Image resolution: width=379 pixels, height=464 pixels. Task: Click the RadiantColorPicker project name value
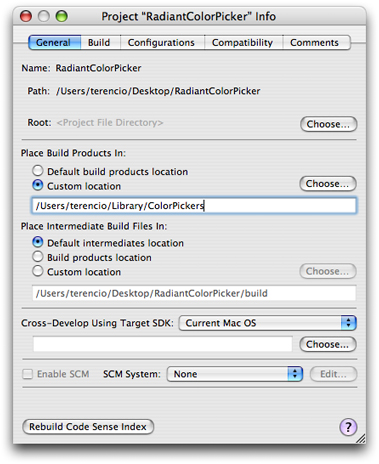(x=98, y=68)
